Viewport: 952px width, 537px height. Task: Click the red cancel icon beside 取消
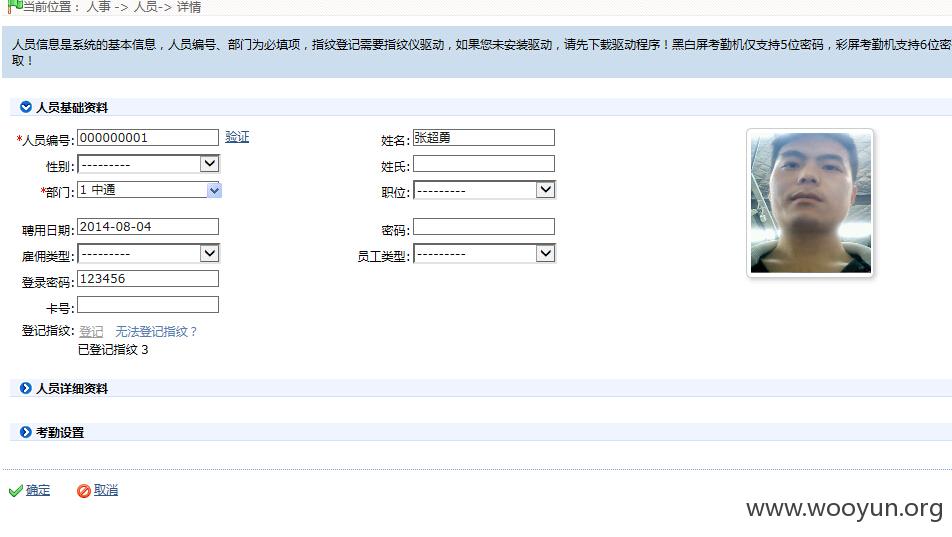(x=84, y=491)
